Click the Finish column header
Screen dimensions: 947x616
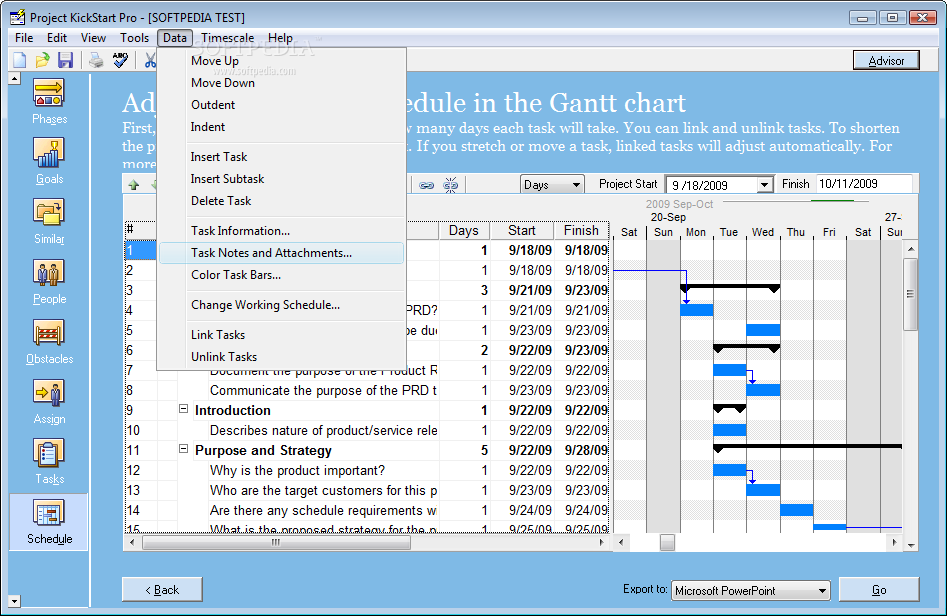[x=581, y=231]
